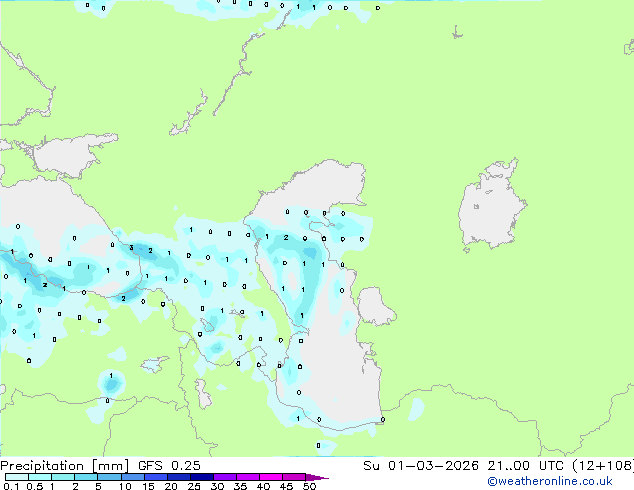Screen dimensions: 634x490
Task: Select the 35–40 mm legend swatch
Action: pos(248,477)
